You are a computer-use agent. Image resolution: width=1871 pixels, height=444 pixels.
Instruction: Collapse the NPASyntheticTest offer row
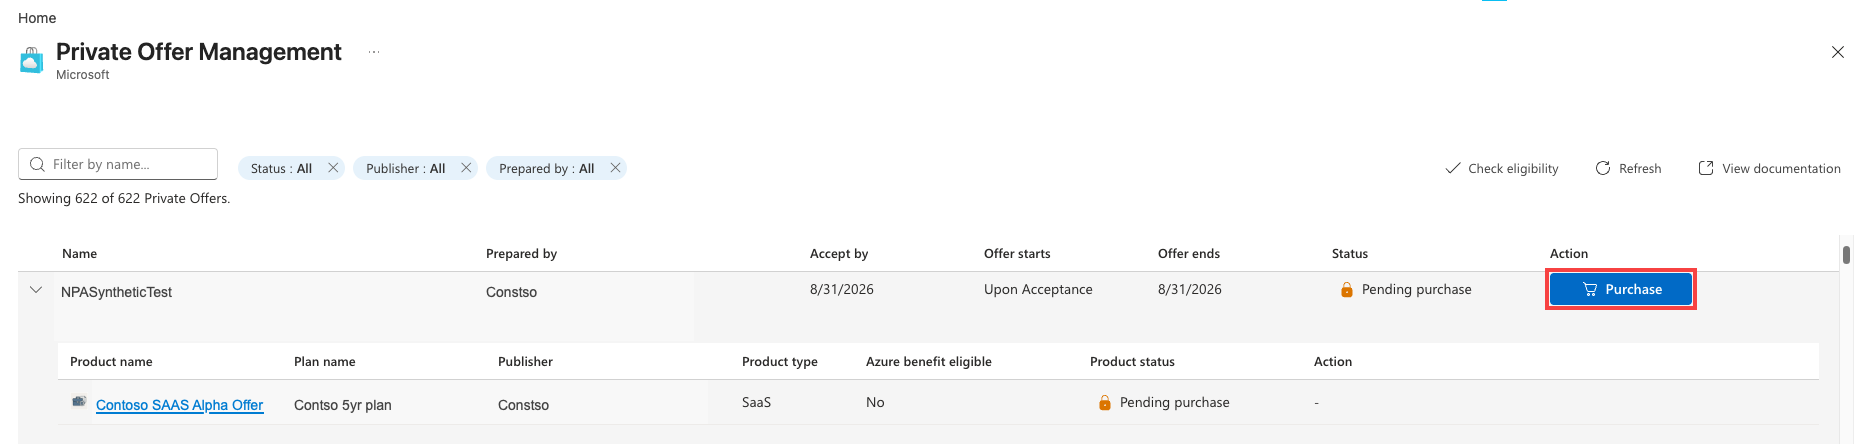36,290
